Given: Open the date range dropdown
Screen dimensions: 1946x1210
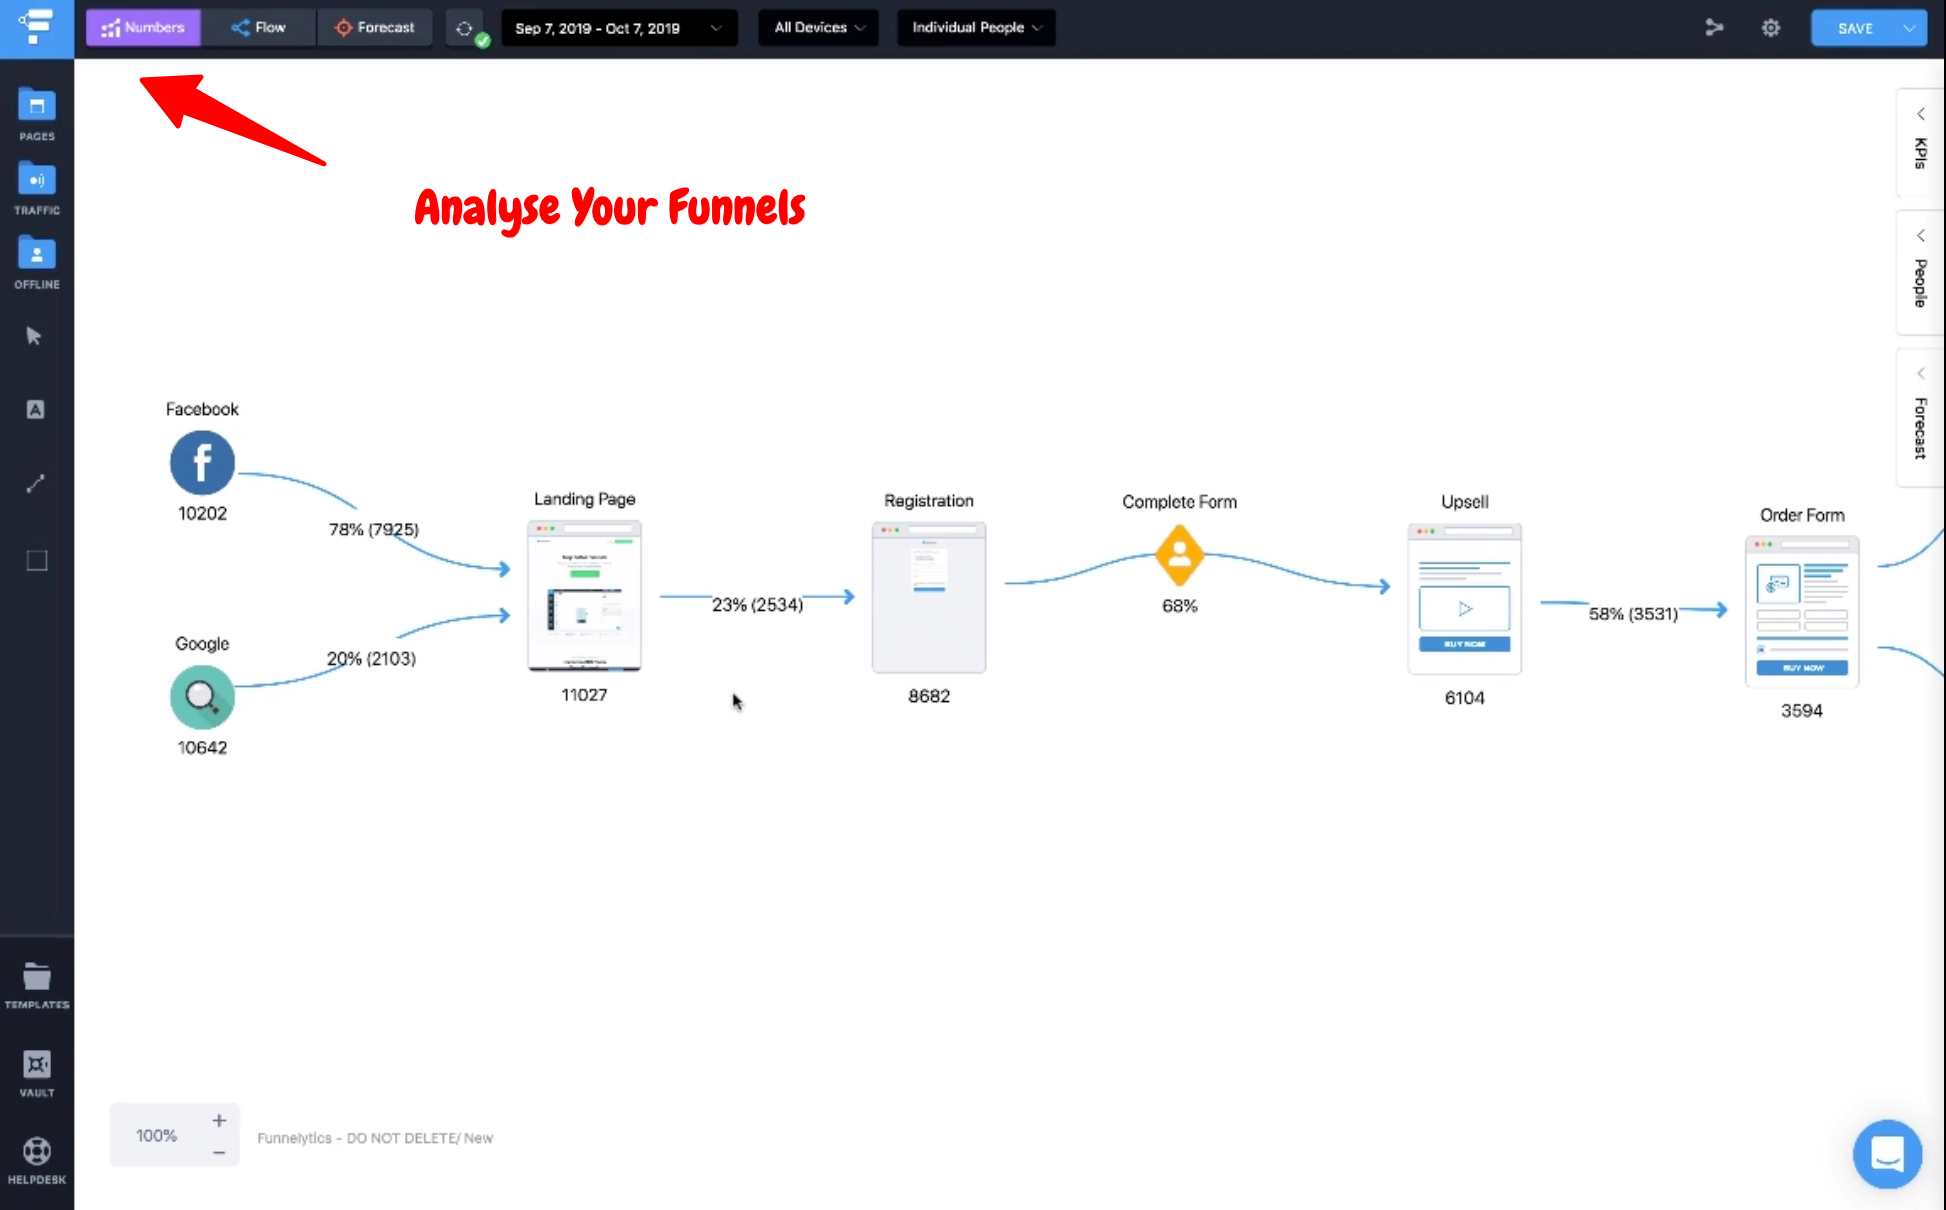Looking at the screenshot, I should coord(618,28).
